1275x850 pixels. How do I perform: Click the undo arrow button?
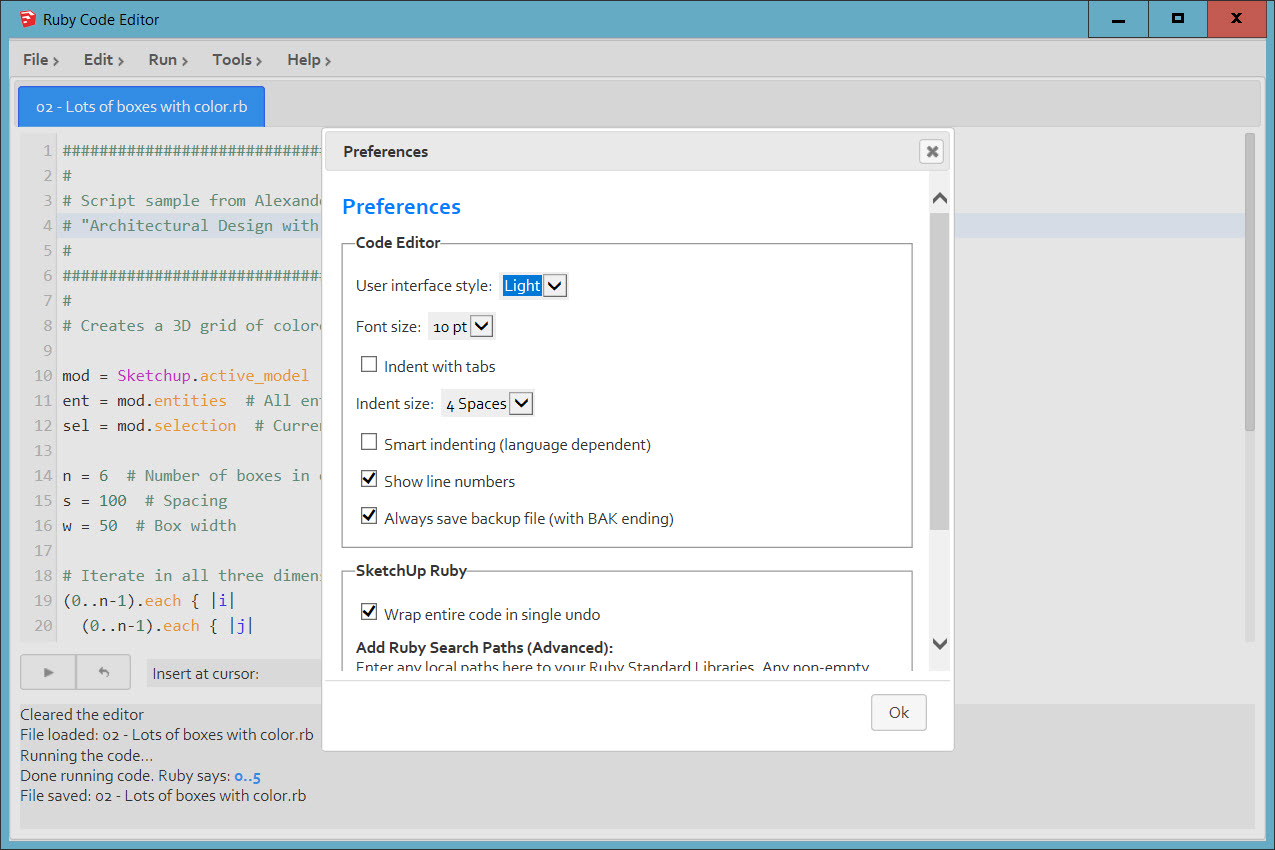[x=103, y=673]
